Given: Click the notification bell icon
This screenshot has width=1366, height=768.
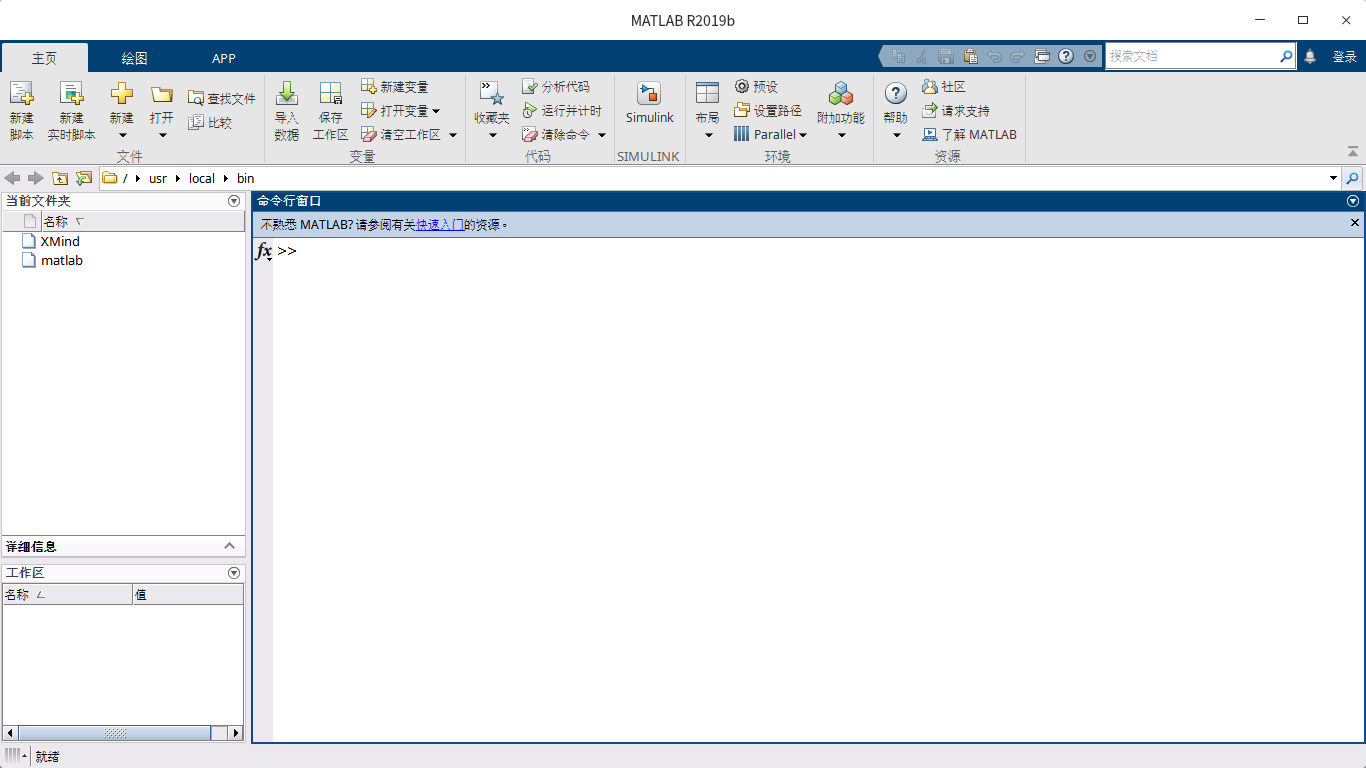Looking at the screenshot, I should 1310,57.
